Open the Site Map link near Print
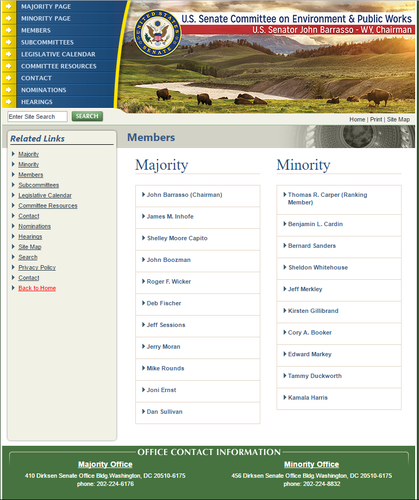This screenshot has width=419, height=500. point(398,119)
